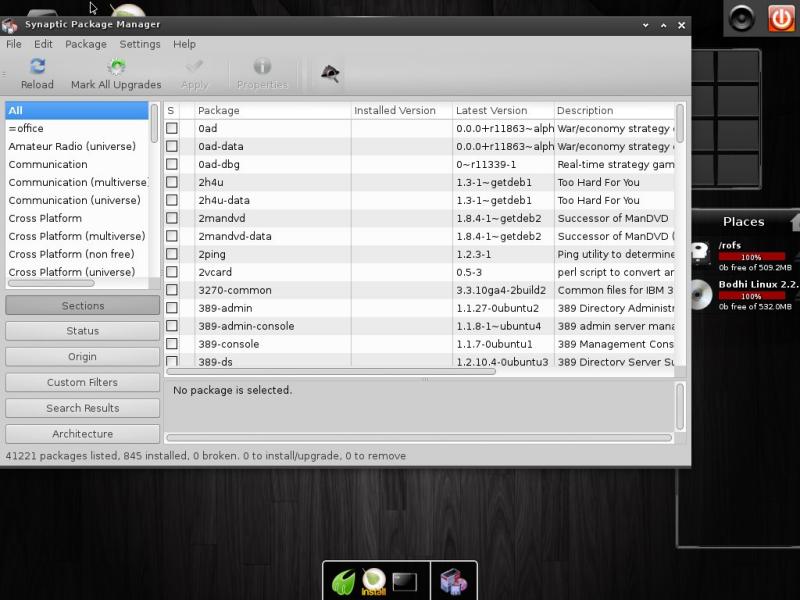Select the =office section
Viewport: 800px width, 600px height.
pos(77,128)
